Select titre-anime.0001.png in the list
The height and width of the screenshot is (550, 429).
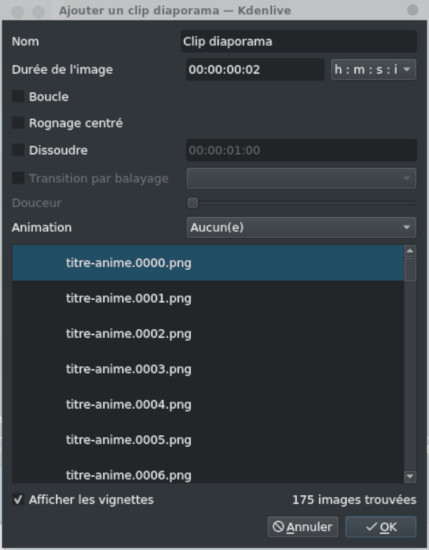pyautogui.click(x=208, y=299)
